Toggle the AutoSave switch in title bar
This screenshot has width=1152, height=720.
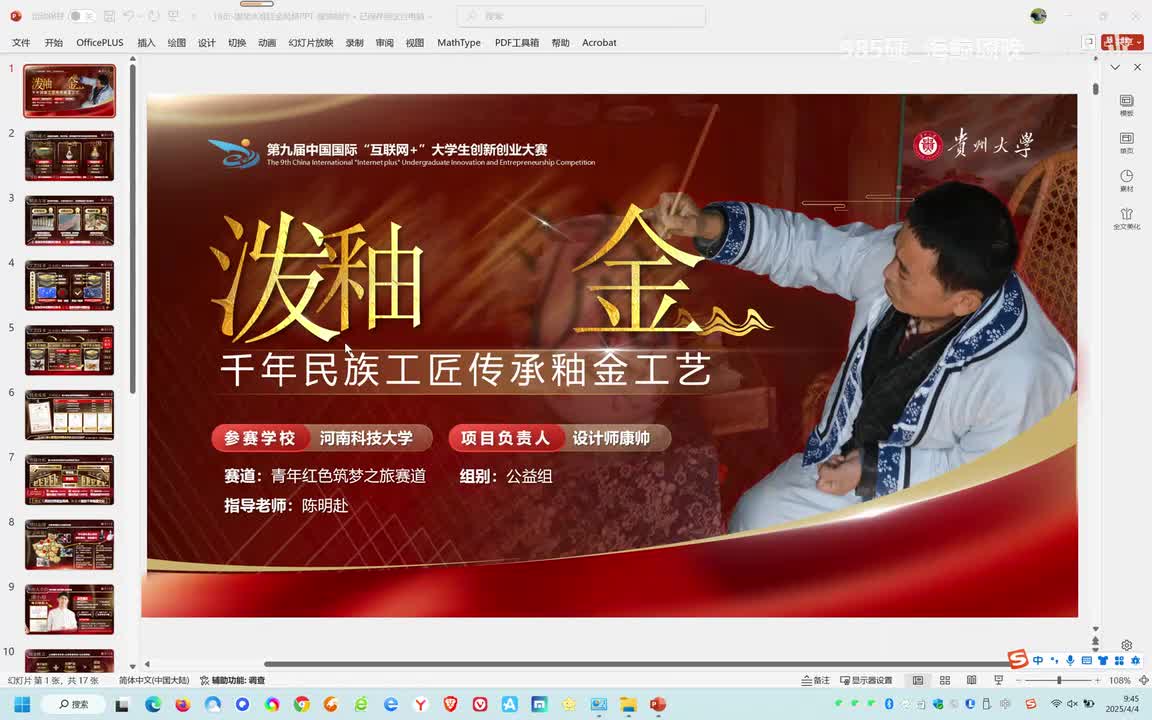click(81, 15)
